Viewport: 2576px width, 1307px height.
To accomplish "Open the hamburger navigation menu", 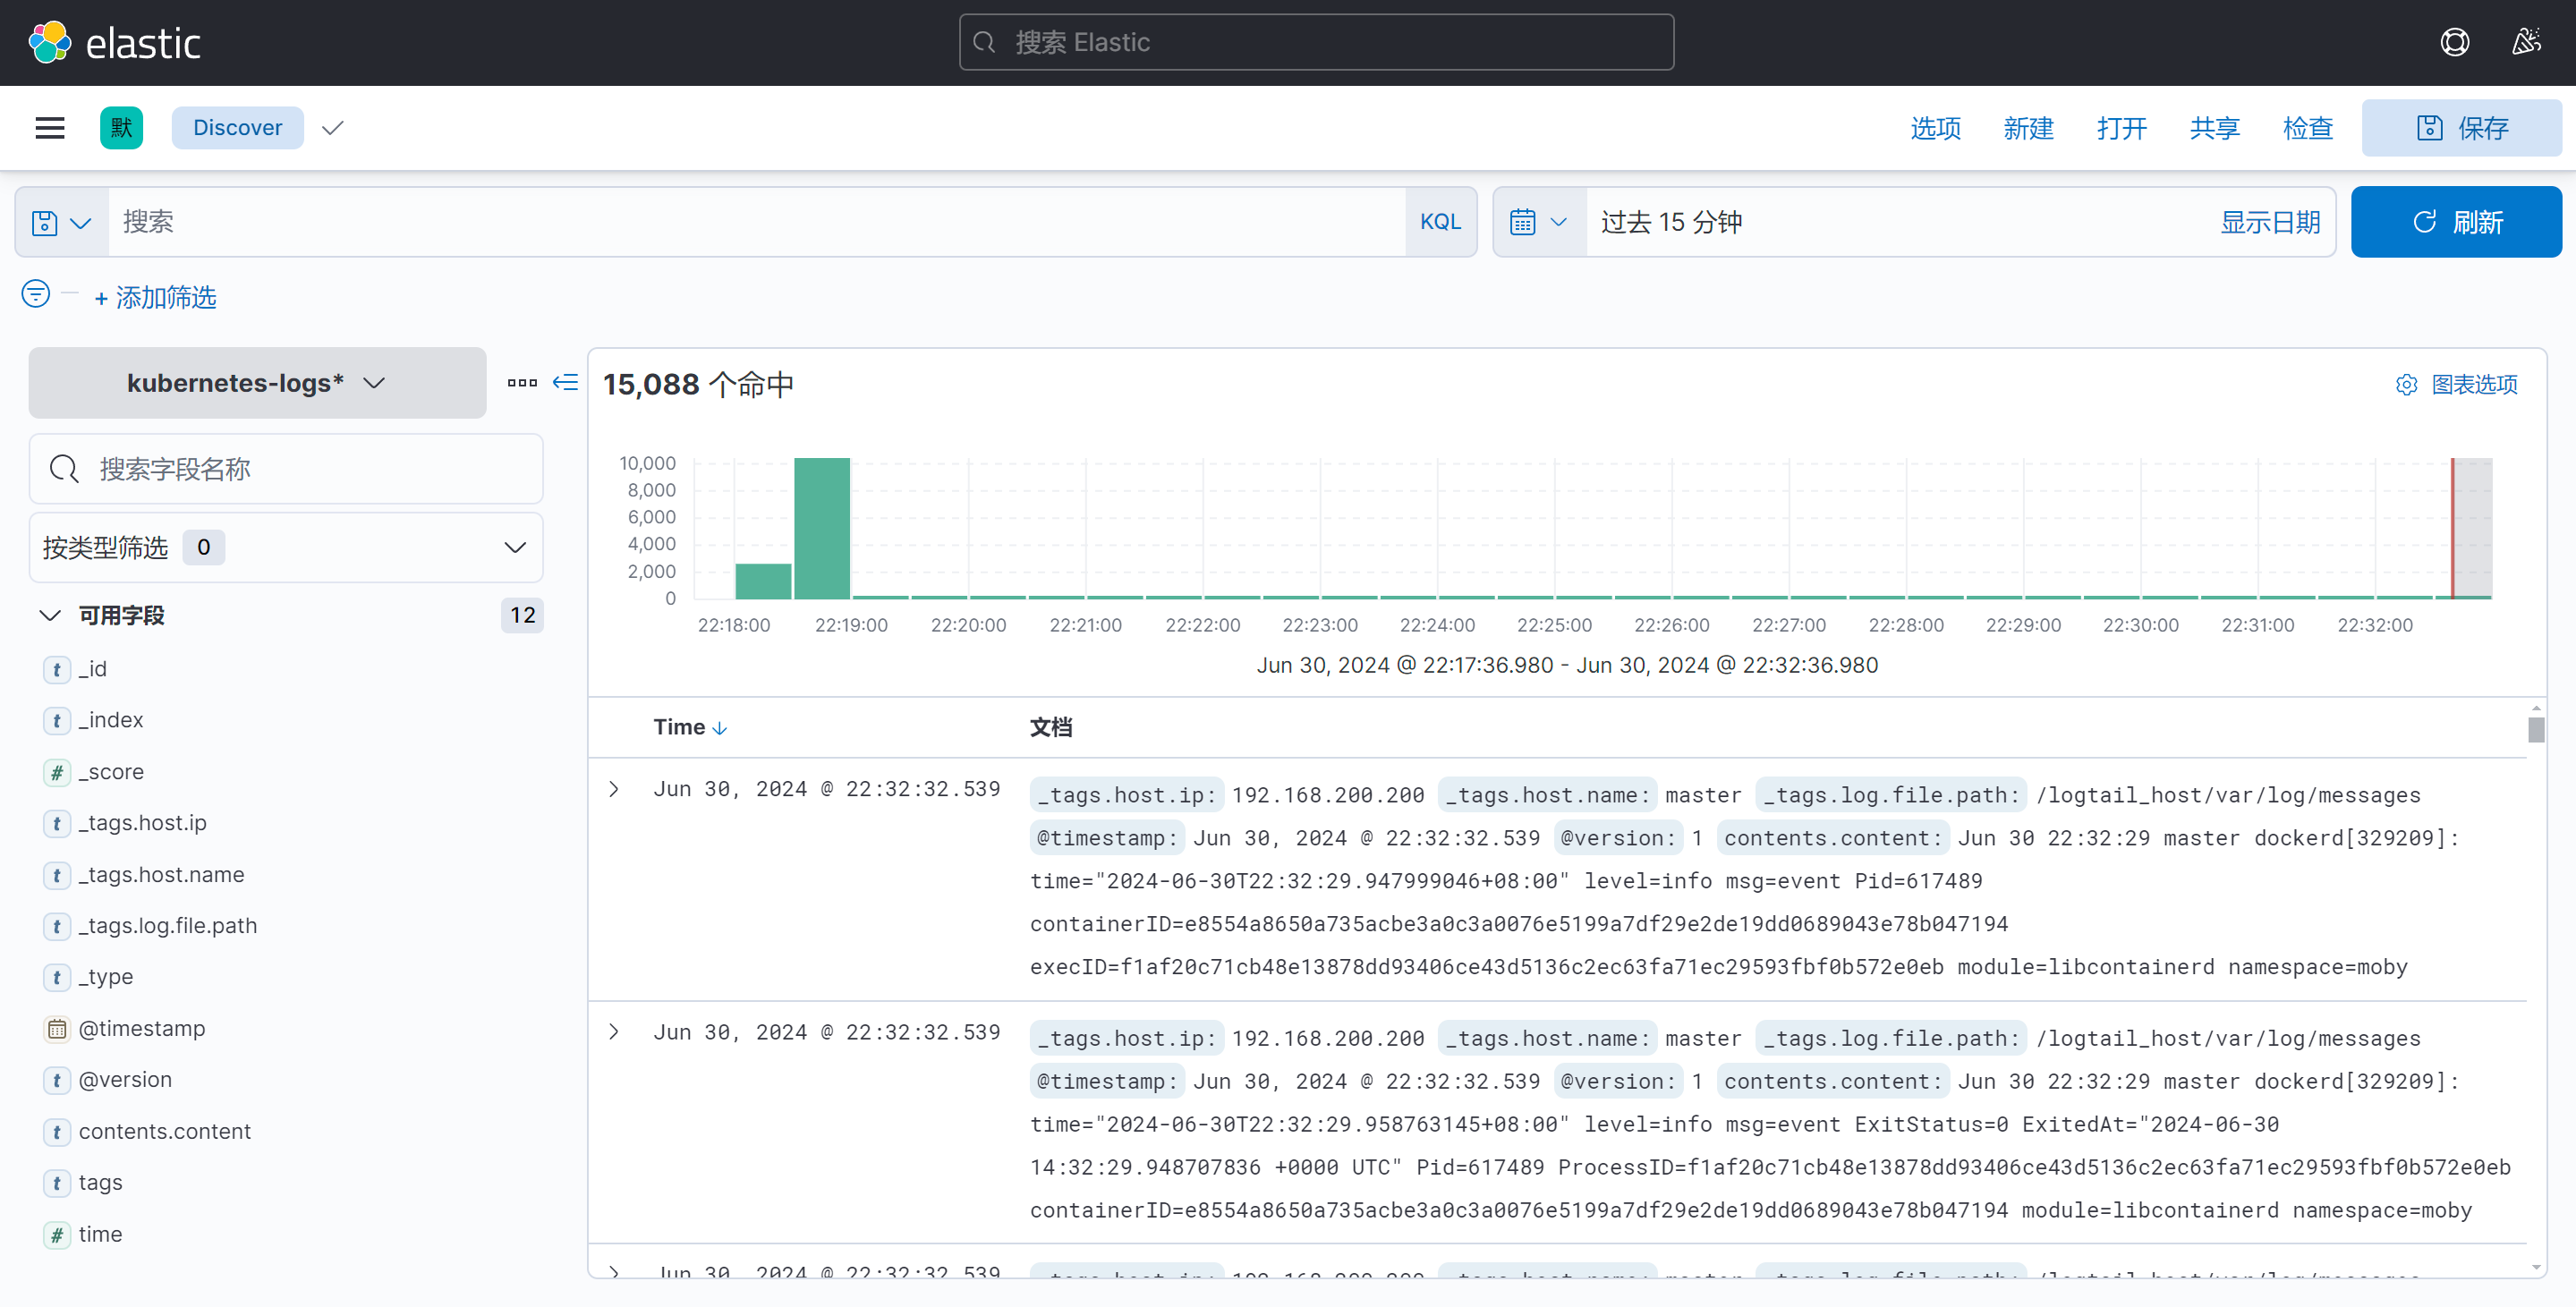I will [50, 128].
